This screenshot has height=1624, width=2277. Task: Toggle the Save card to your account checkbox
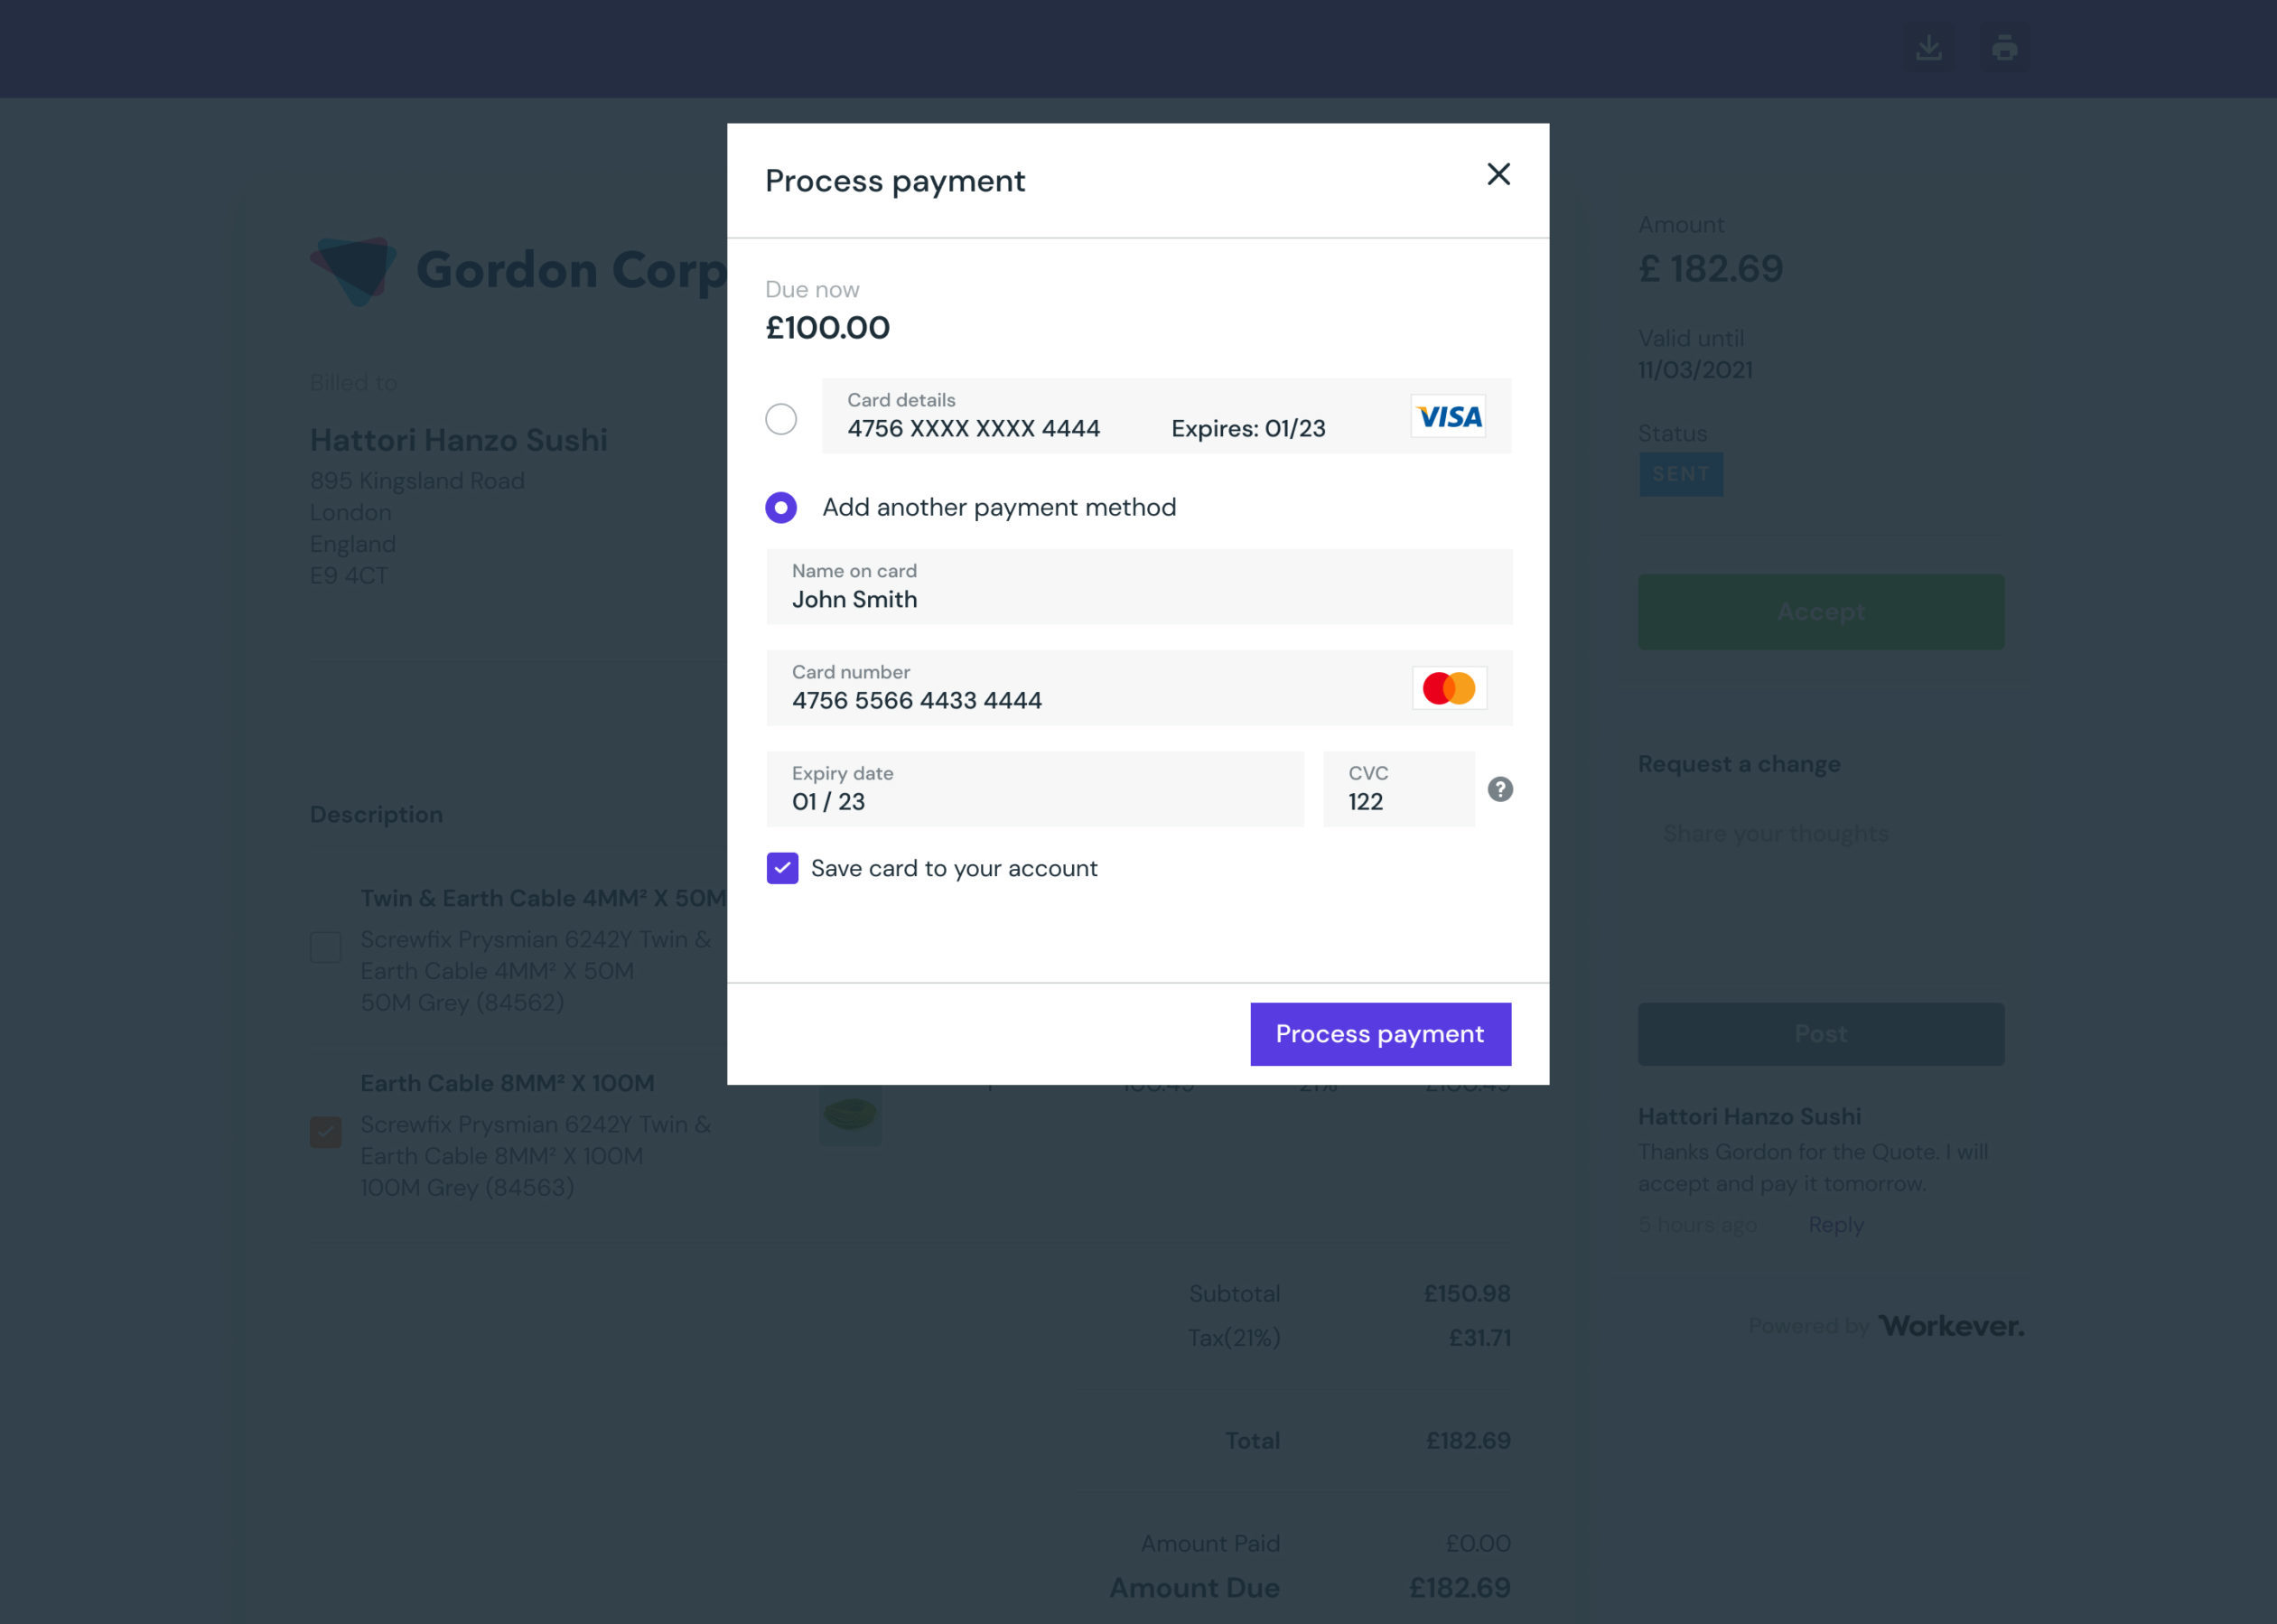point(782,868)
